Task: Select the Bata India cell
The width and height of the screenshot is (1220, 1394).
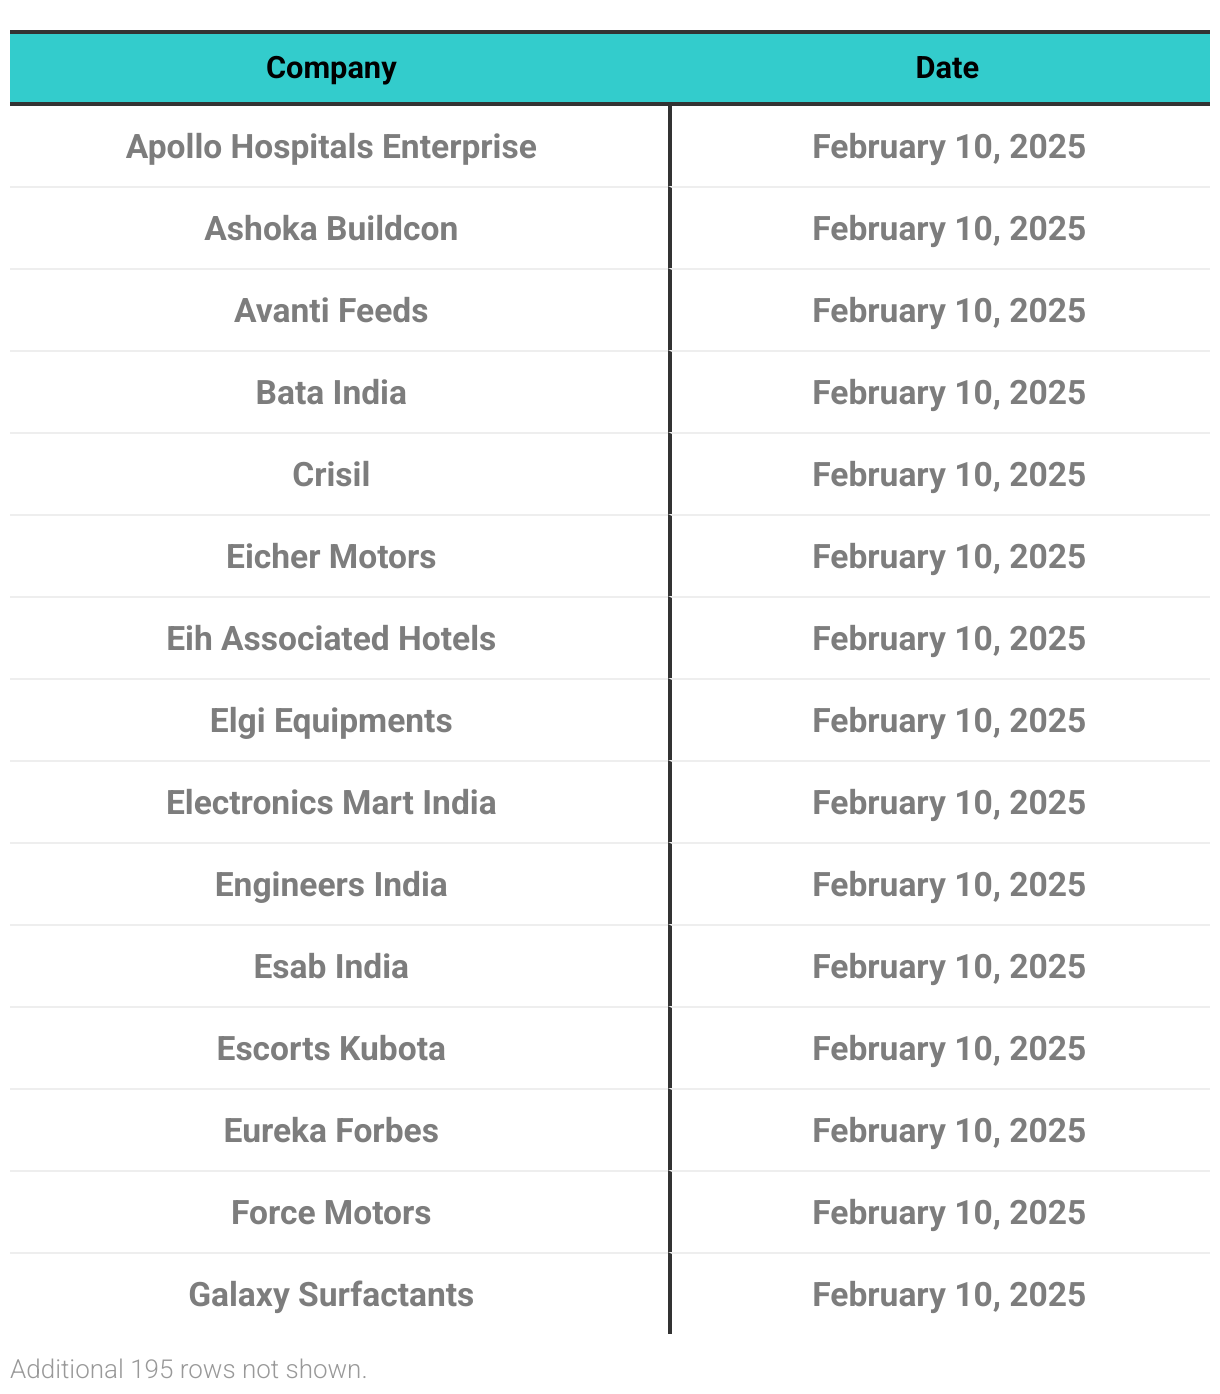Action: 331,393
